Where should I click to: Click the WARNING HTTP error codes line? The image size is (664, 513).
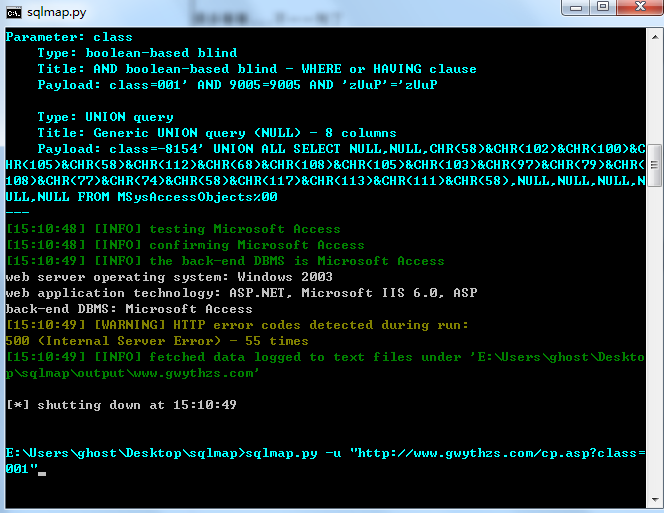pyautogui.click(x=237, y=325)
